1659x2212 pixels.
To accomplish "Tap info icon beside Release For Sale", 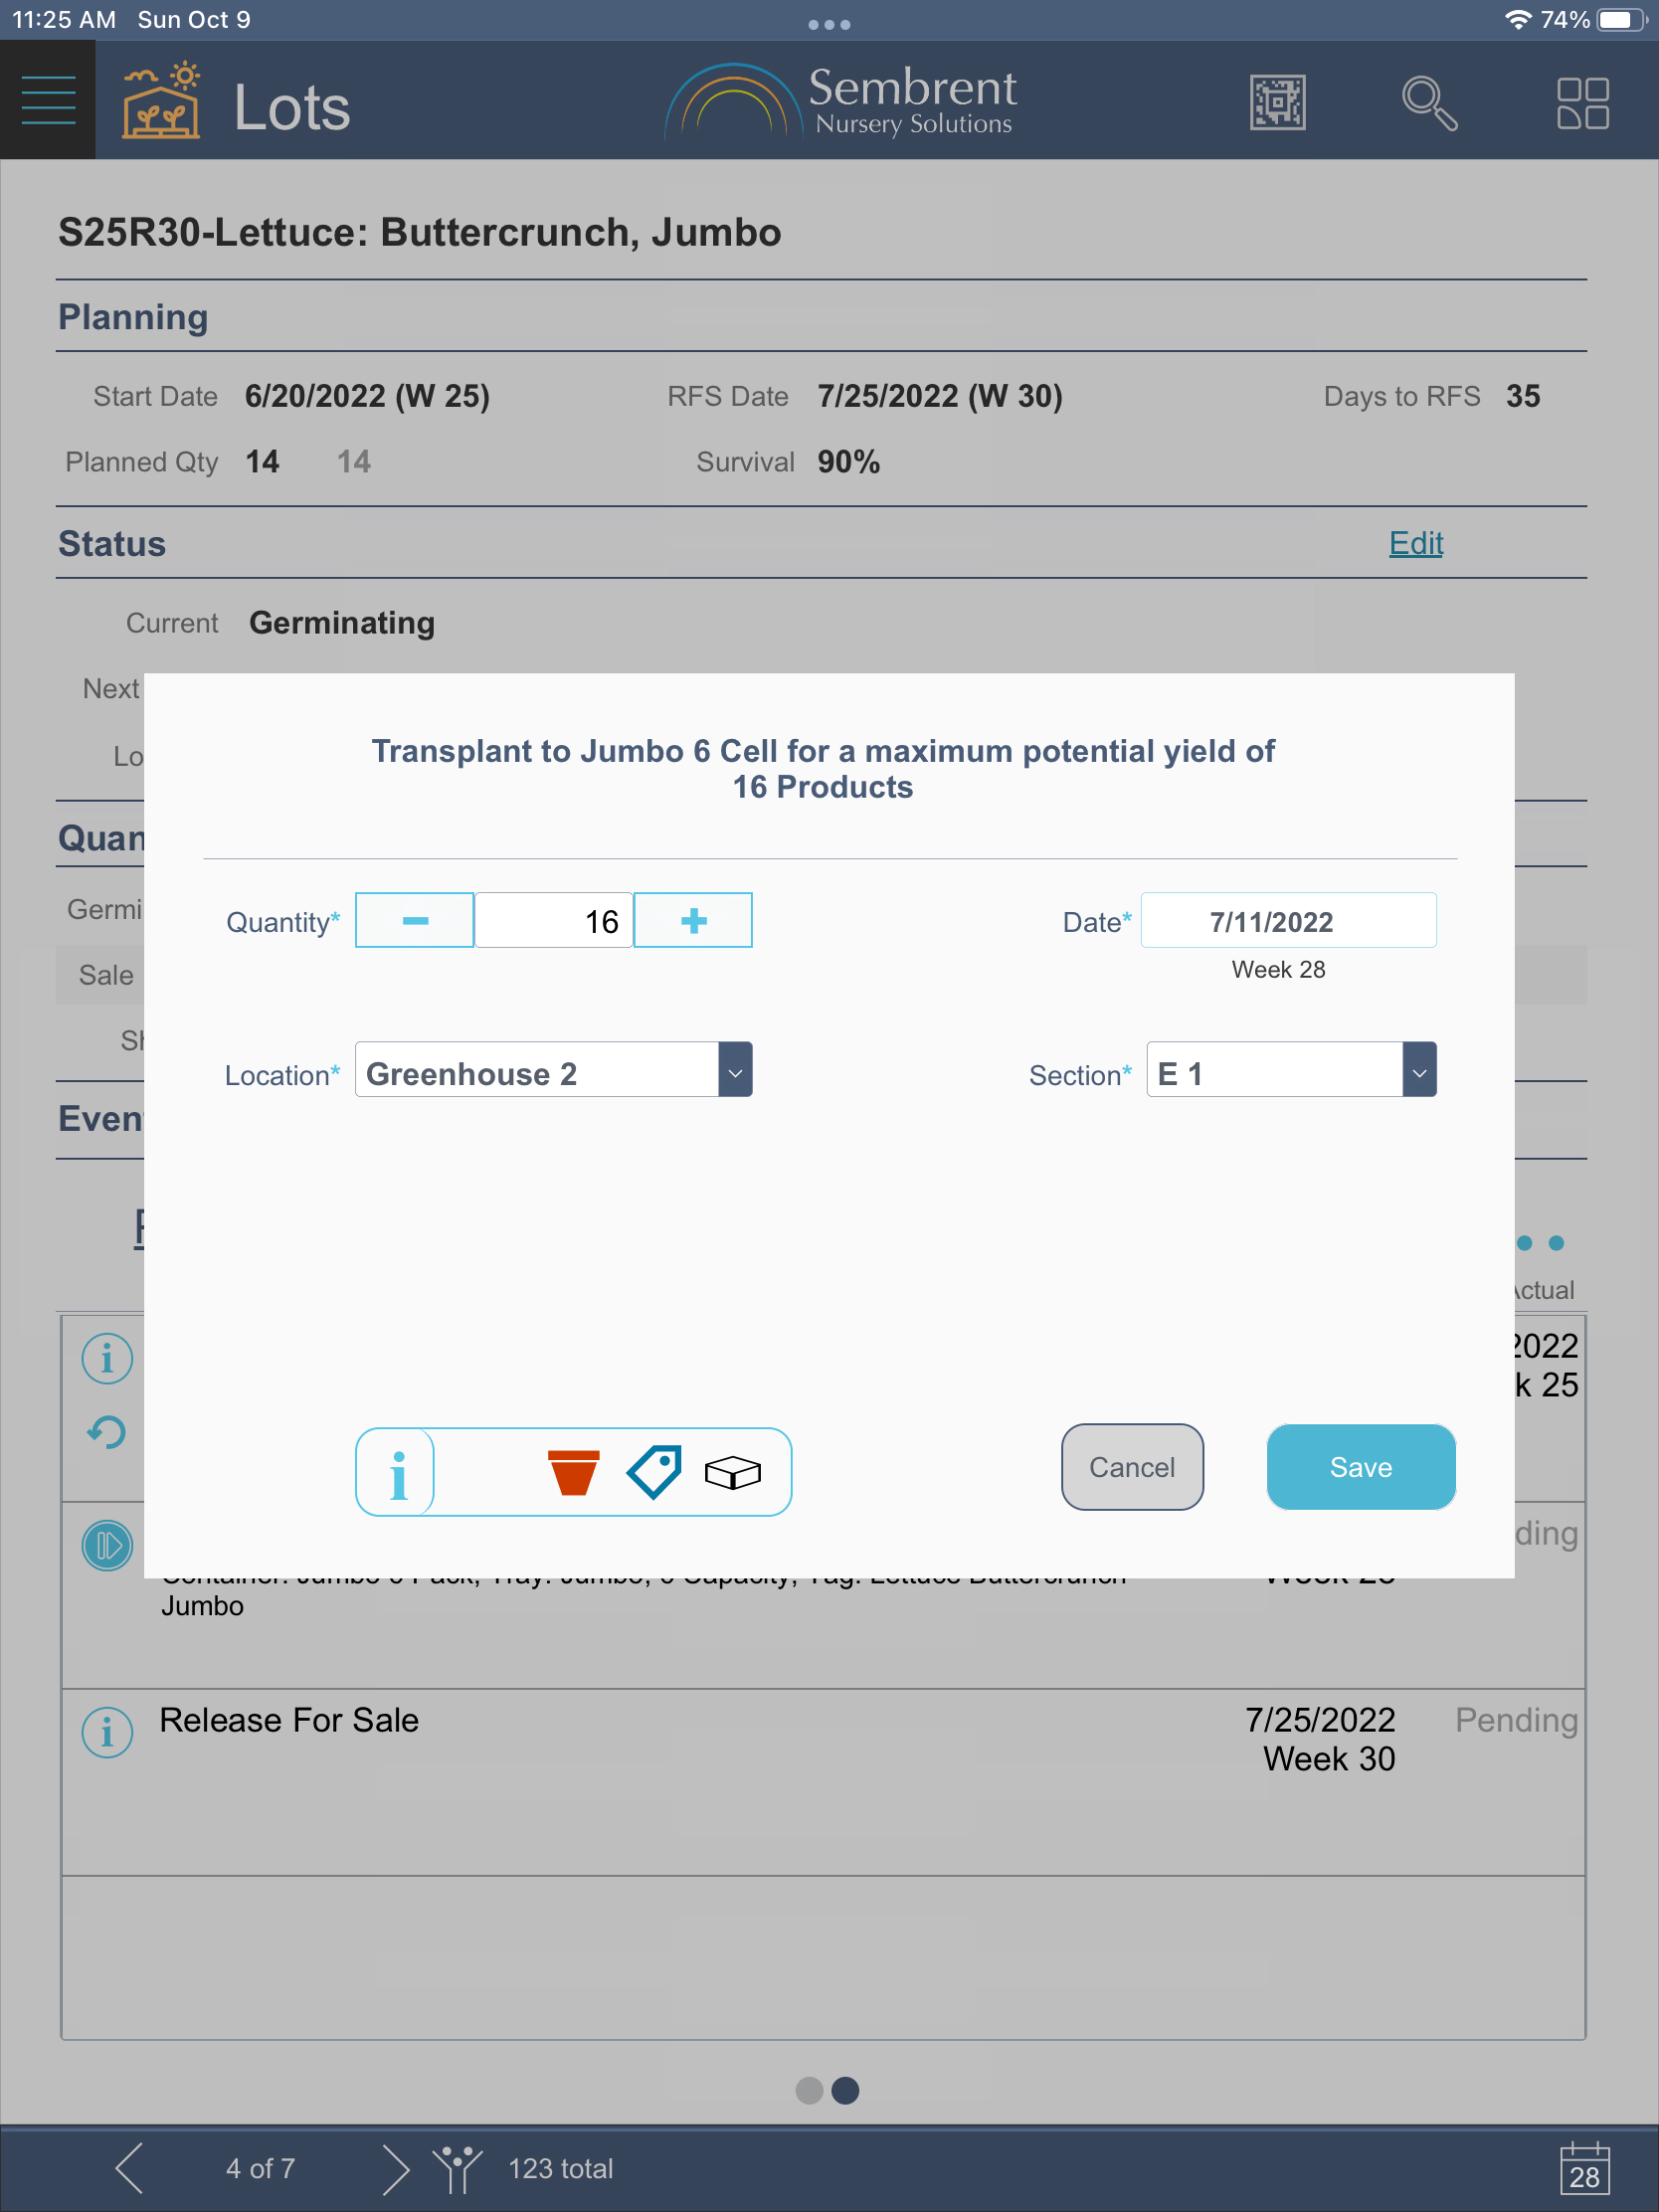I will (107, 1731).
